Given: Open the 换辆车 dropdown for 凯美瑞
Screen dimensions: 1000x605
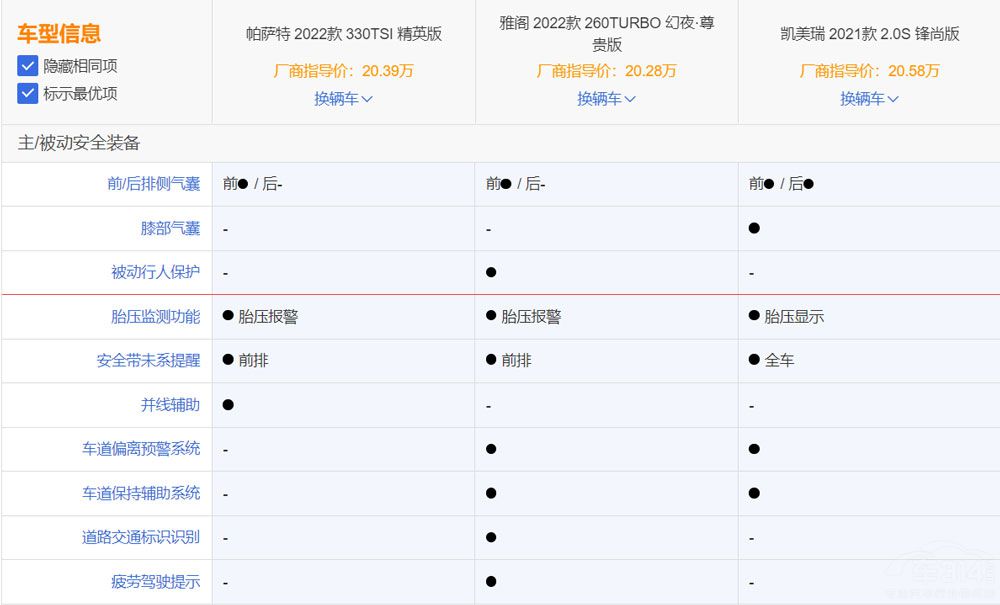Looking at the screenshot, I should pos(869,99).
